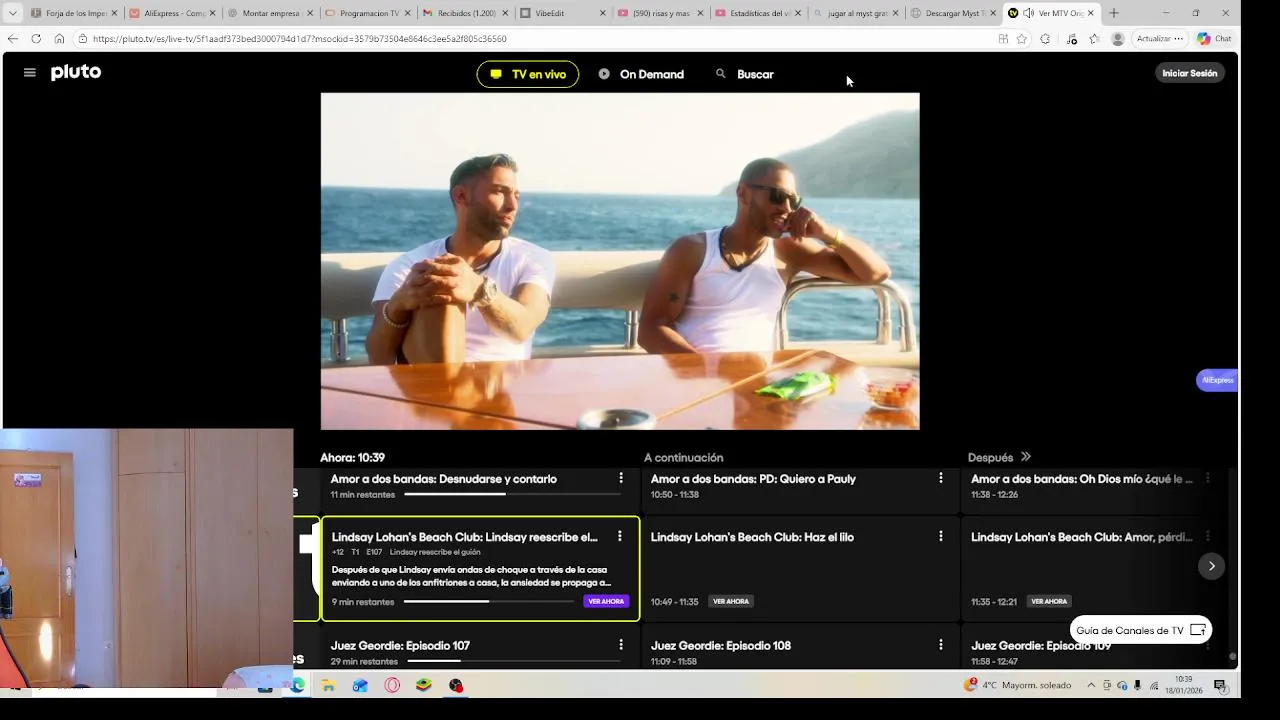Select the TV en vivo tab
This screenshot has width=1280, height=720.
pos(528,74)
